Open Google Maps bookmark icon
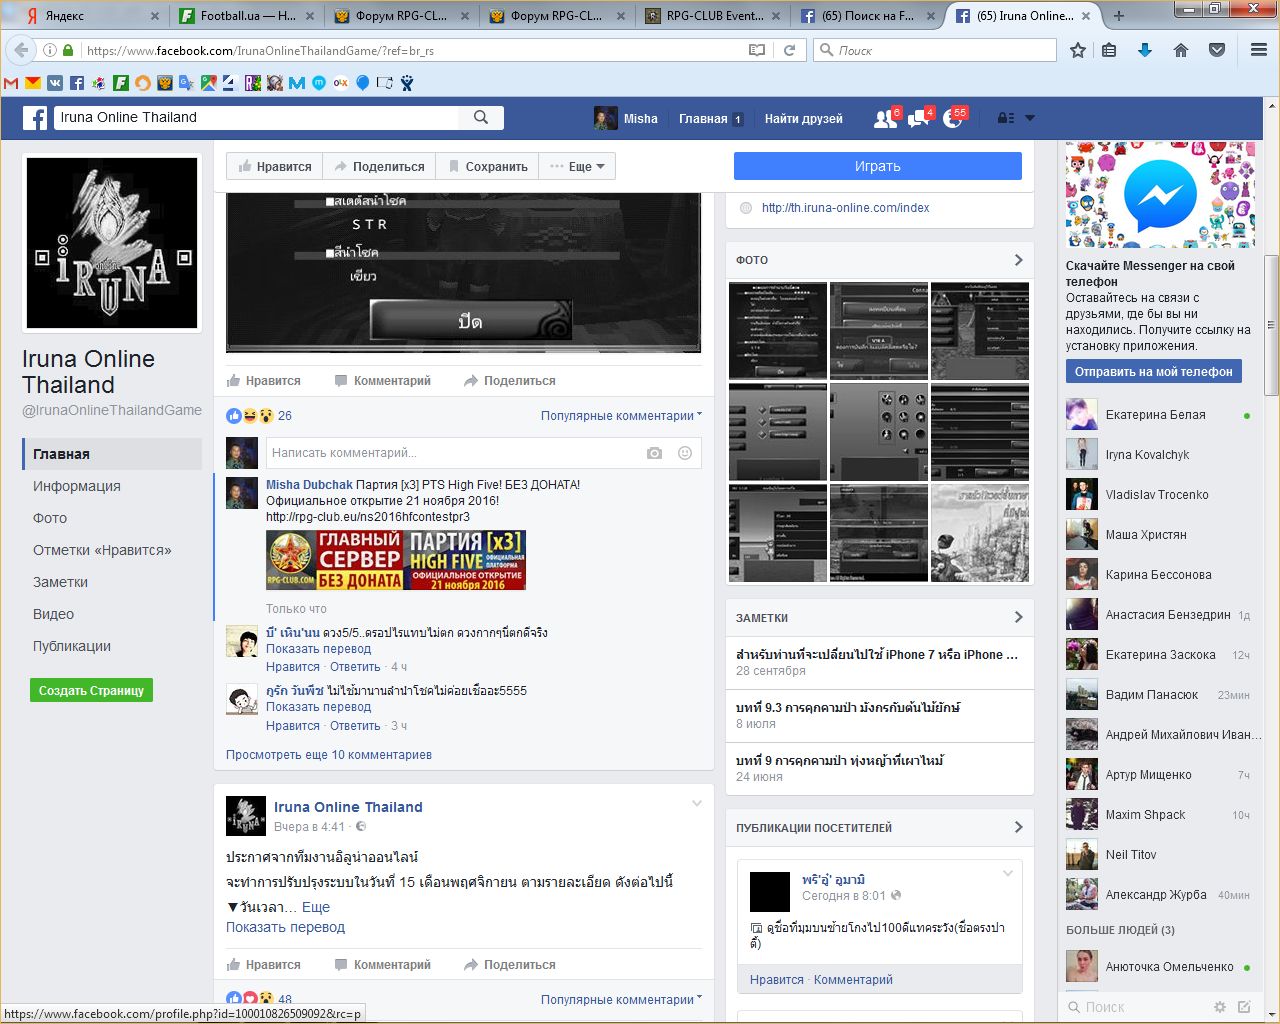 pyautogui.click(x=209, y=83)
